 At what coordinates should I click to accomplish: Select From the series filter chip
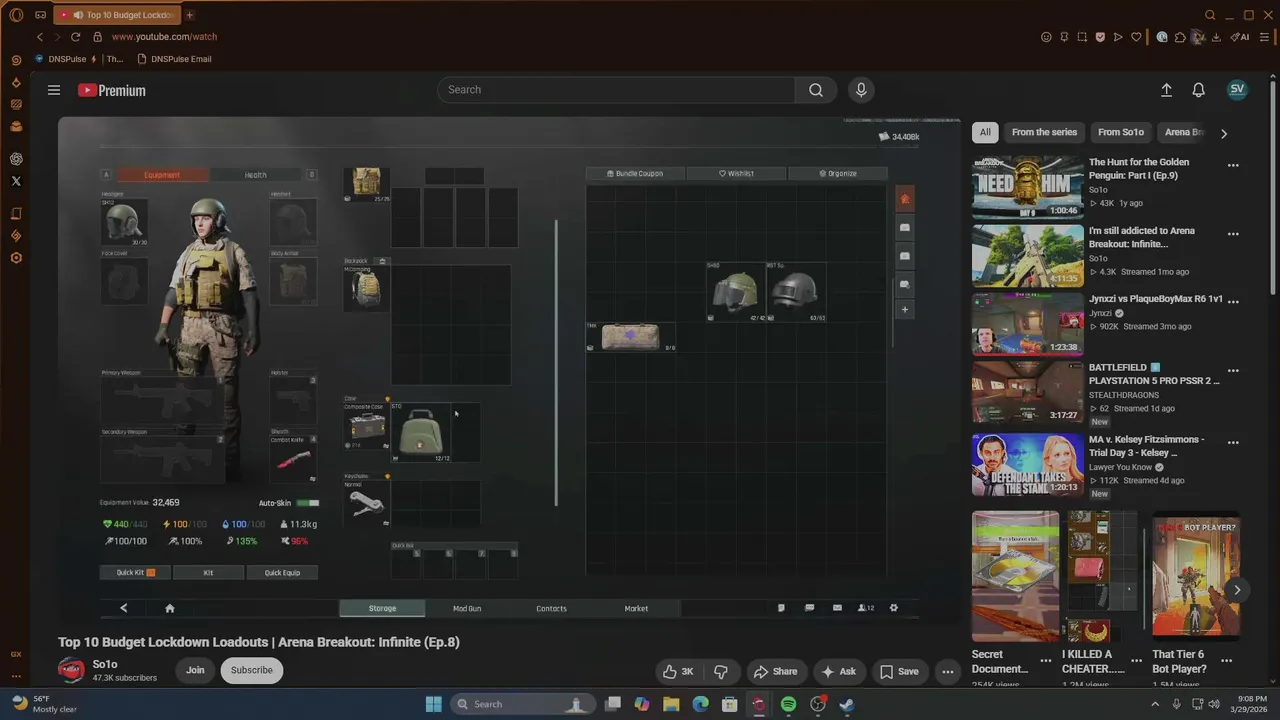point(1044,132)
